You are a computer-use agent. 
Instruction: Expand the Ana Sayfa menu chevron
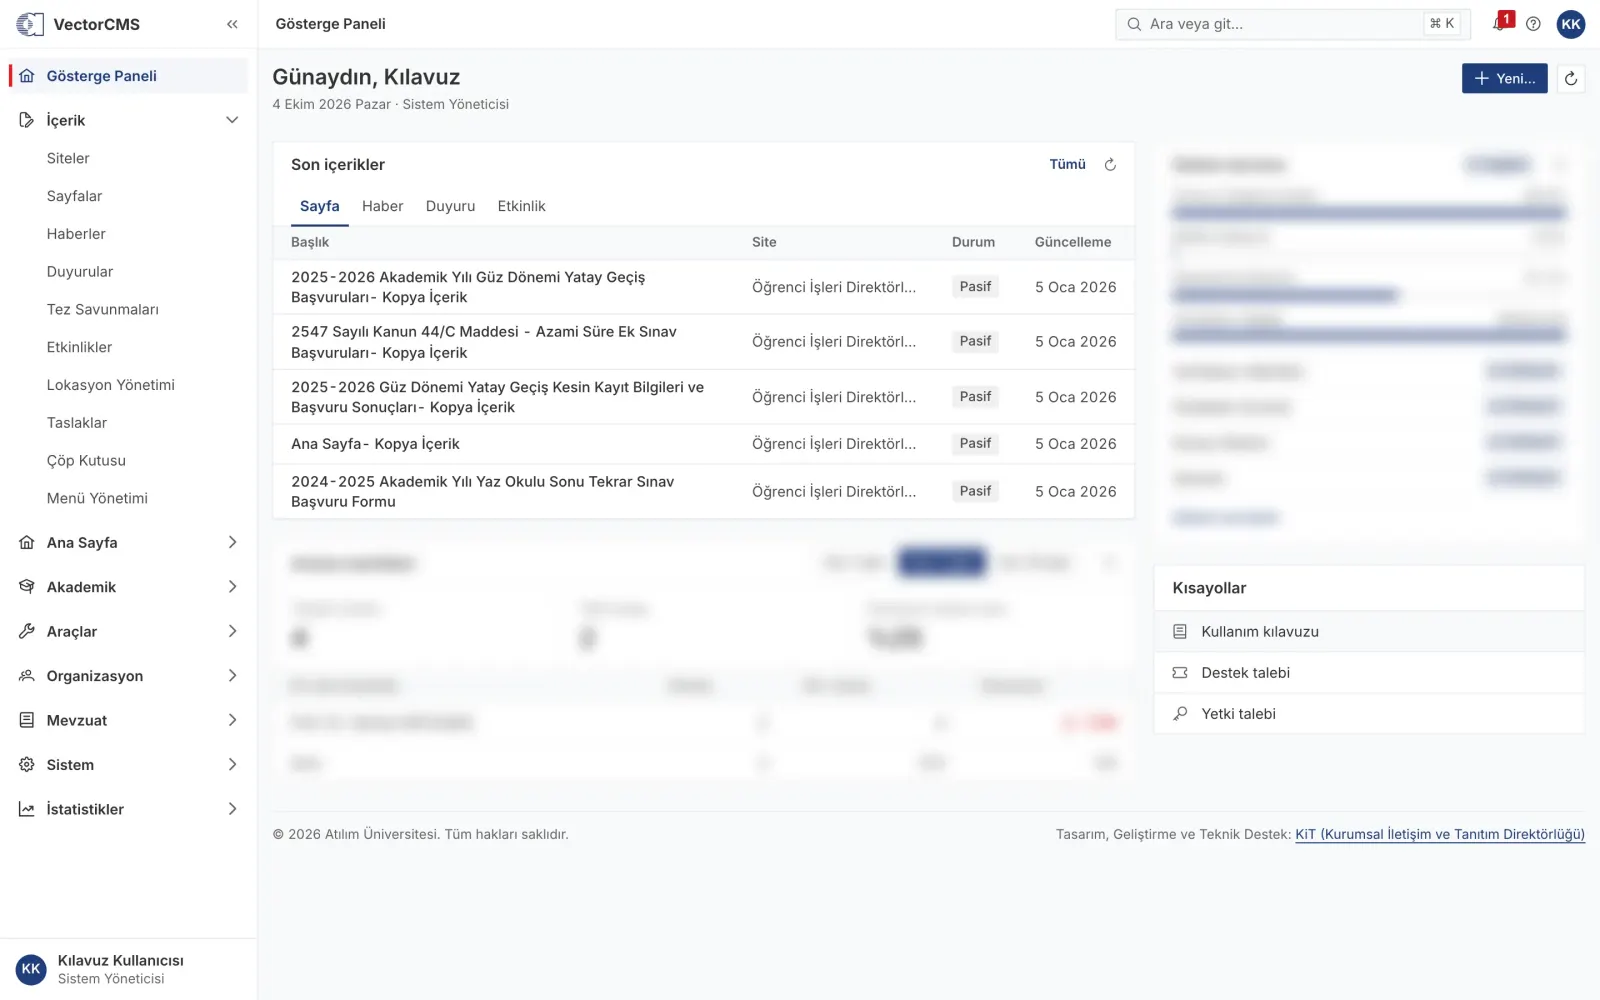click(232, 542)
